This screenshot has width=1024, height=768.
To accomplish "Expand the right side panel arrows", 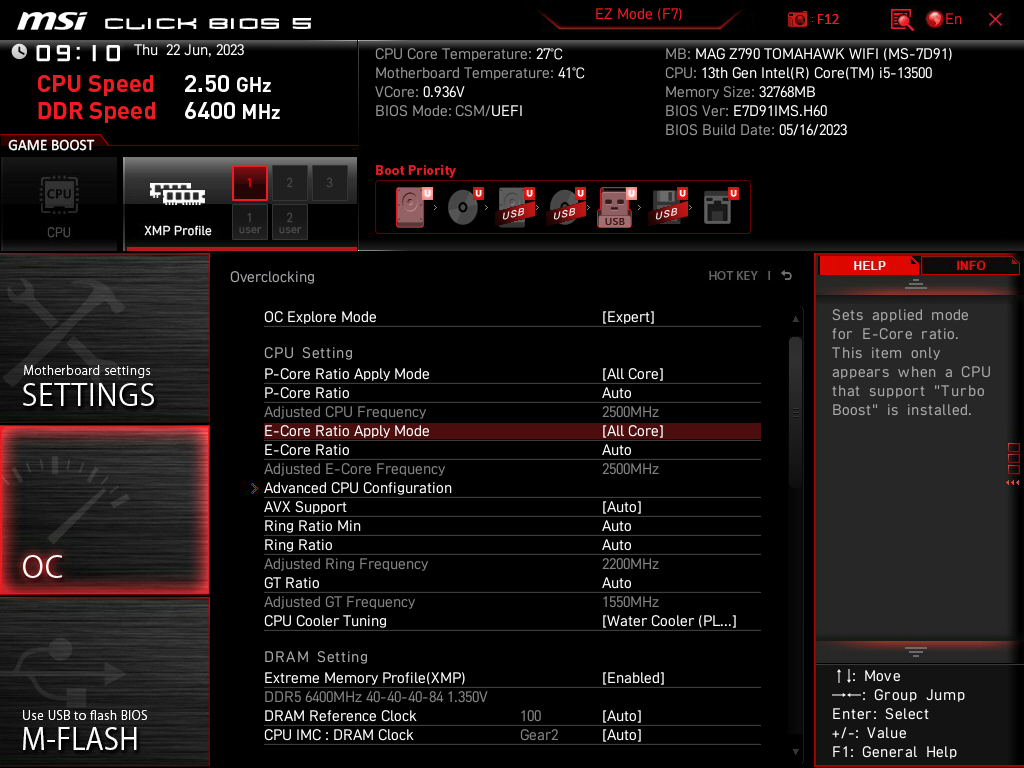I will 1012,483.
